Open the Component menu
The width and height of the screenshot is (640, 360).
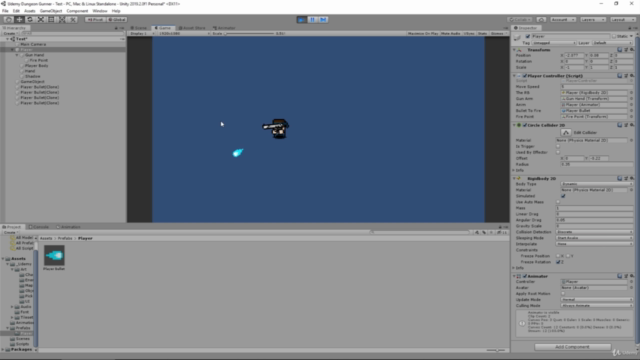pos(77,11)
